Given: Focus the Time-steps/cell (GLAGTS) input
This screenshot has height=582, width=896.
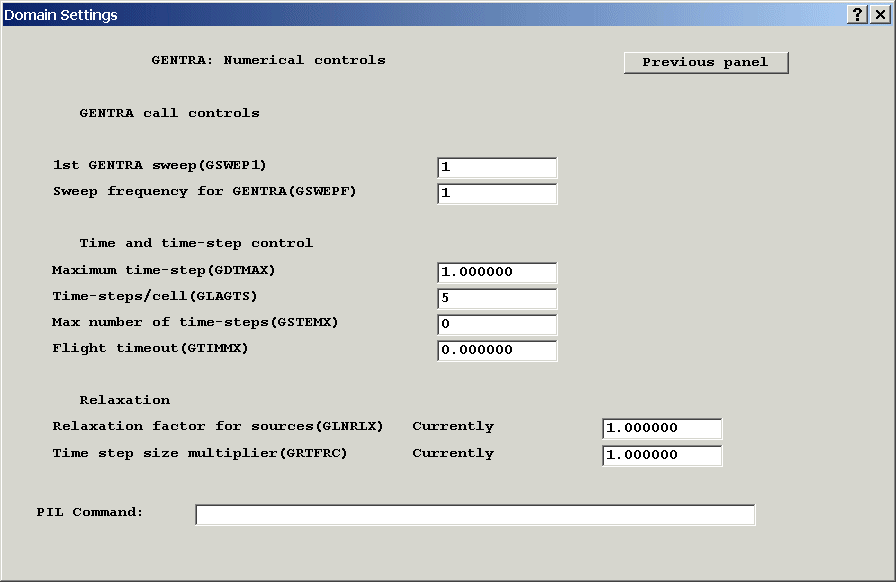Looking at the screenshot, I should (497, 299).
